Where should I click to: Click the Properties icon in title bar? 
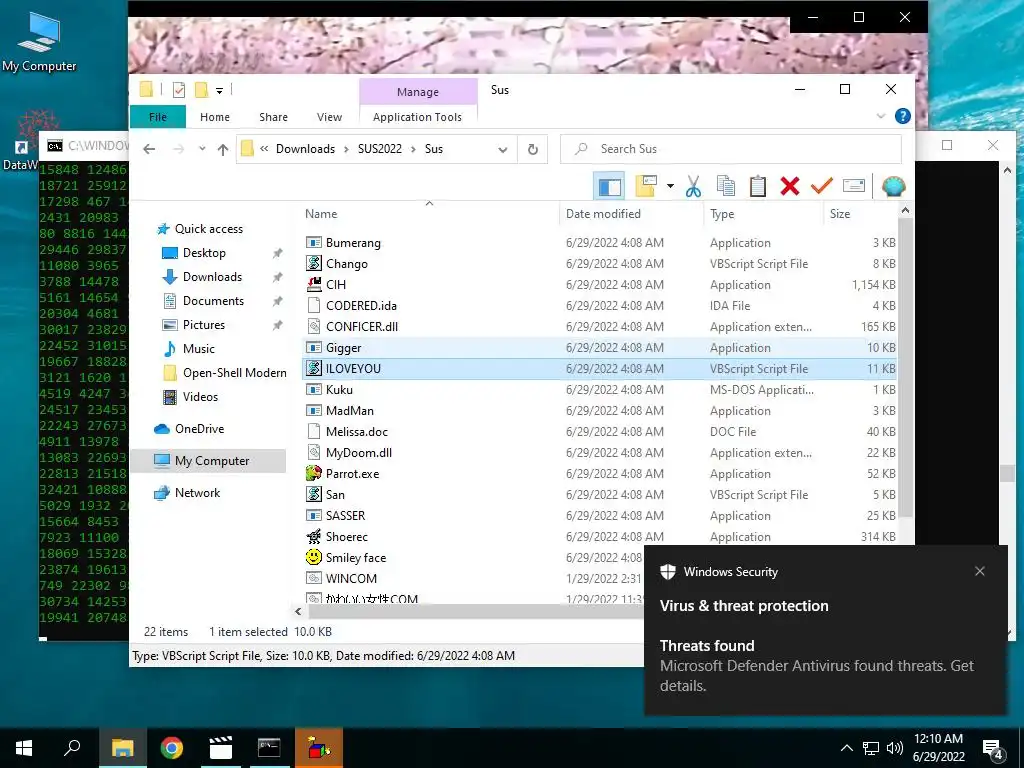178,90
